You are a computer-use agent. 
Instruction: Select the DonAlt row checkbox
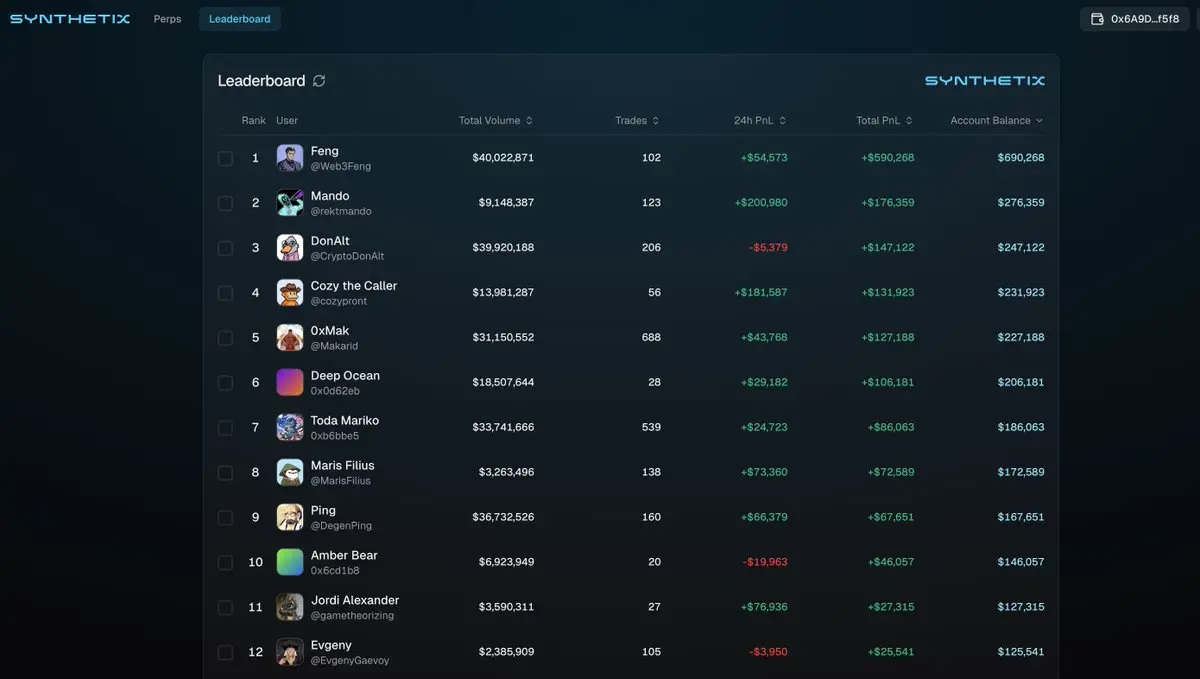point(226,248)
